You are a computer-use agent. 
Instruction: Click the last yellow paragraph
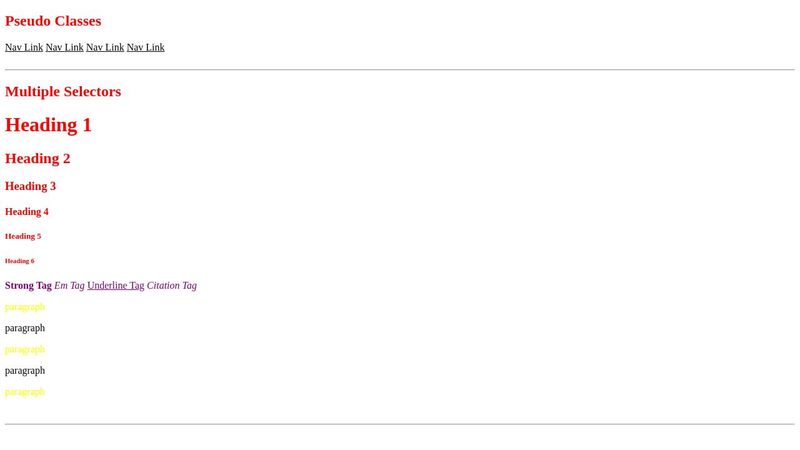(x=25, y=392)
